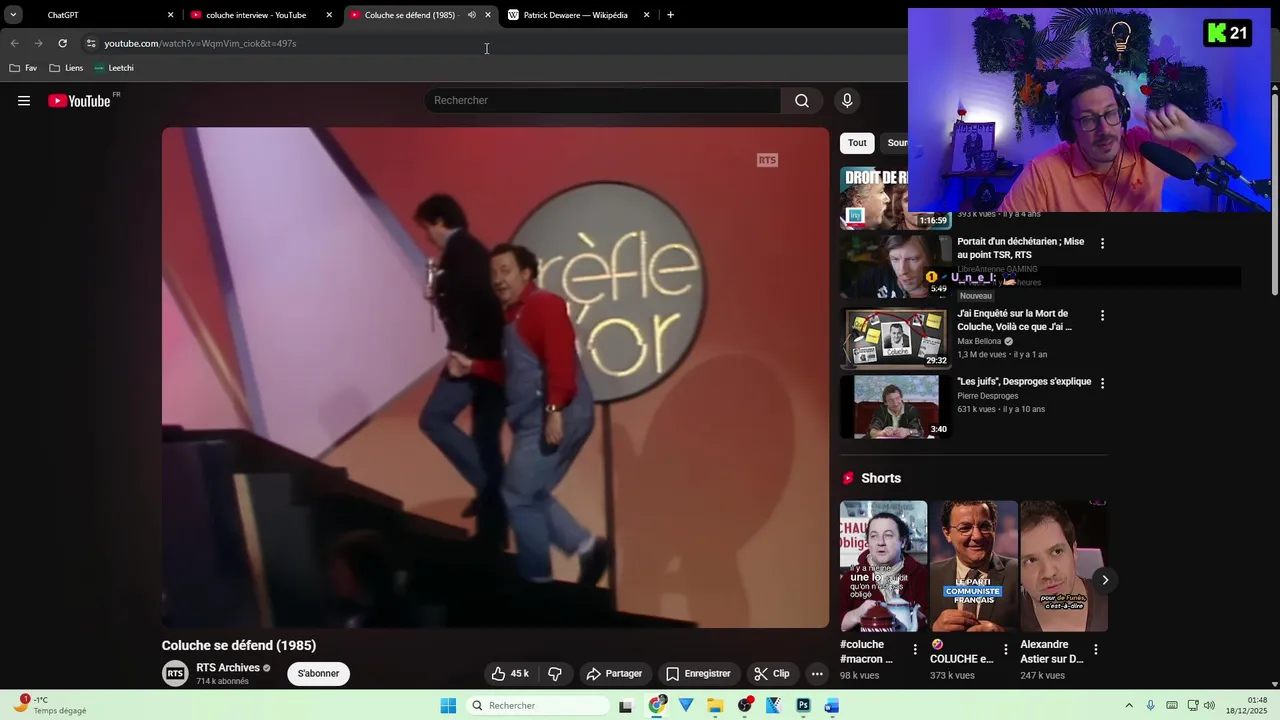Open the Parti Communiste Français short thumbnail
1280x720 pixels.
point(973,566)
